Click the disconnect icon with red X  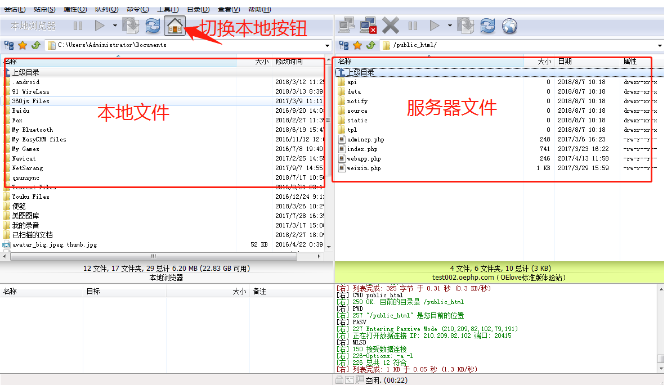pyautogui.click(x=368, y=26)
